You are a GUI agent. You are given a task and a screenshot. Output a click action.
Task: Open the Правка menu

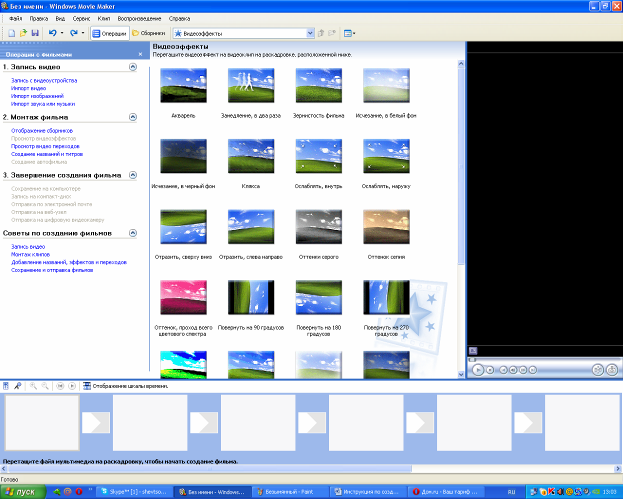coord(39,19)
